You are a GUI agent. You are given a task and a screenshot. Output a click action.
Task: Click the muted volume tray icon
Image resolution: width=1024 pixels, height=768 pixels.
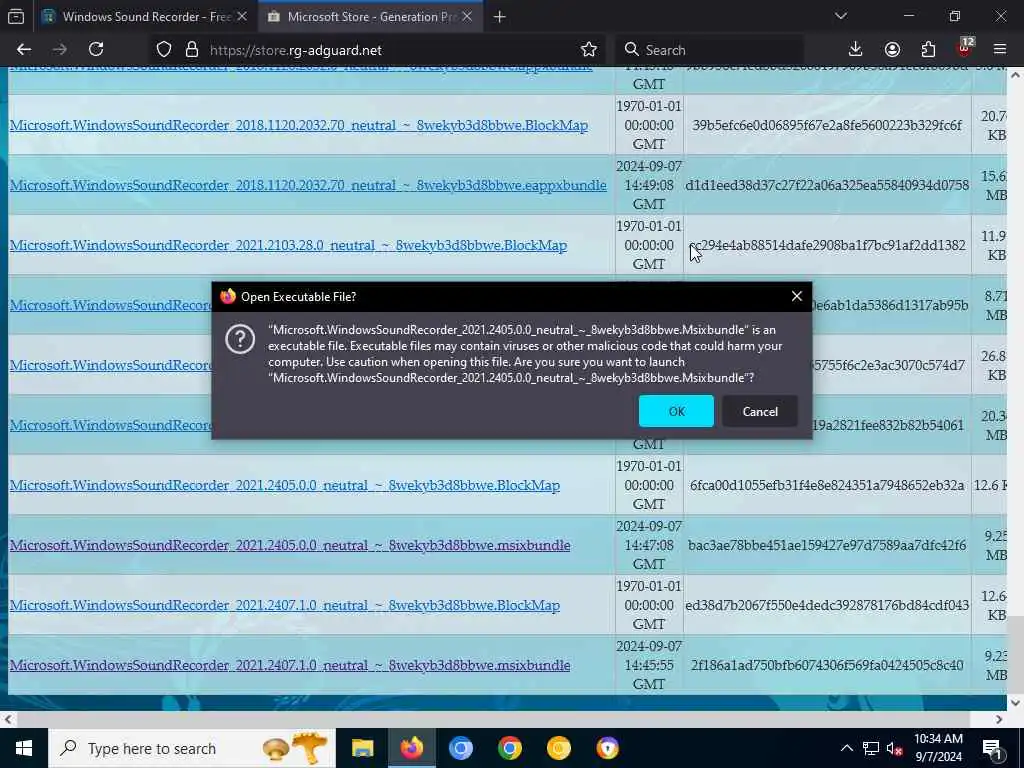pyautogui.click(x=894, y=748)
